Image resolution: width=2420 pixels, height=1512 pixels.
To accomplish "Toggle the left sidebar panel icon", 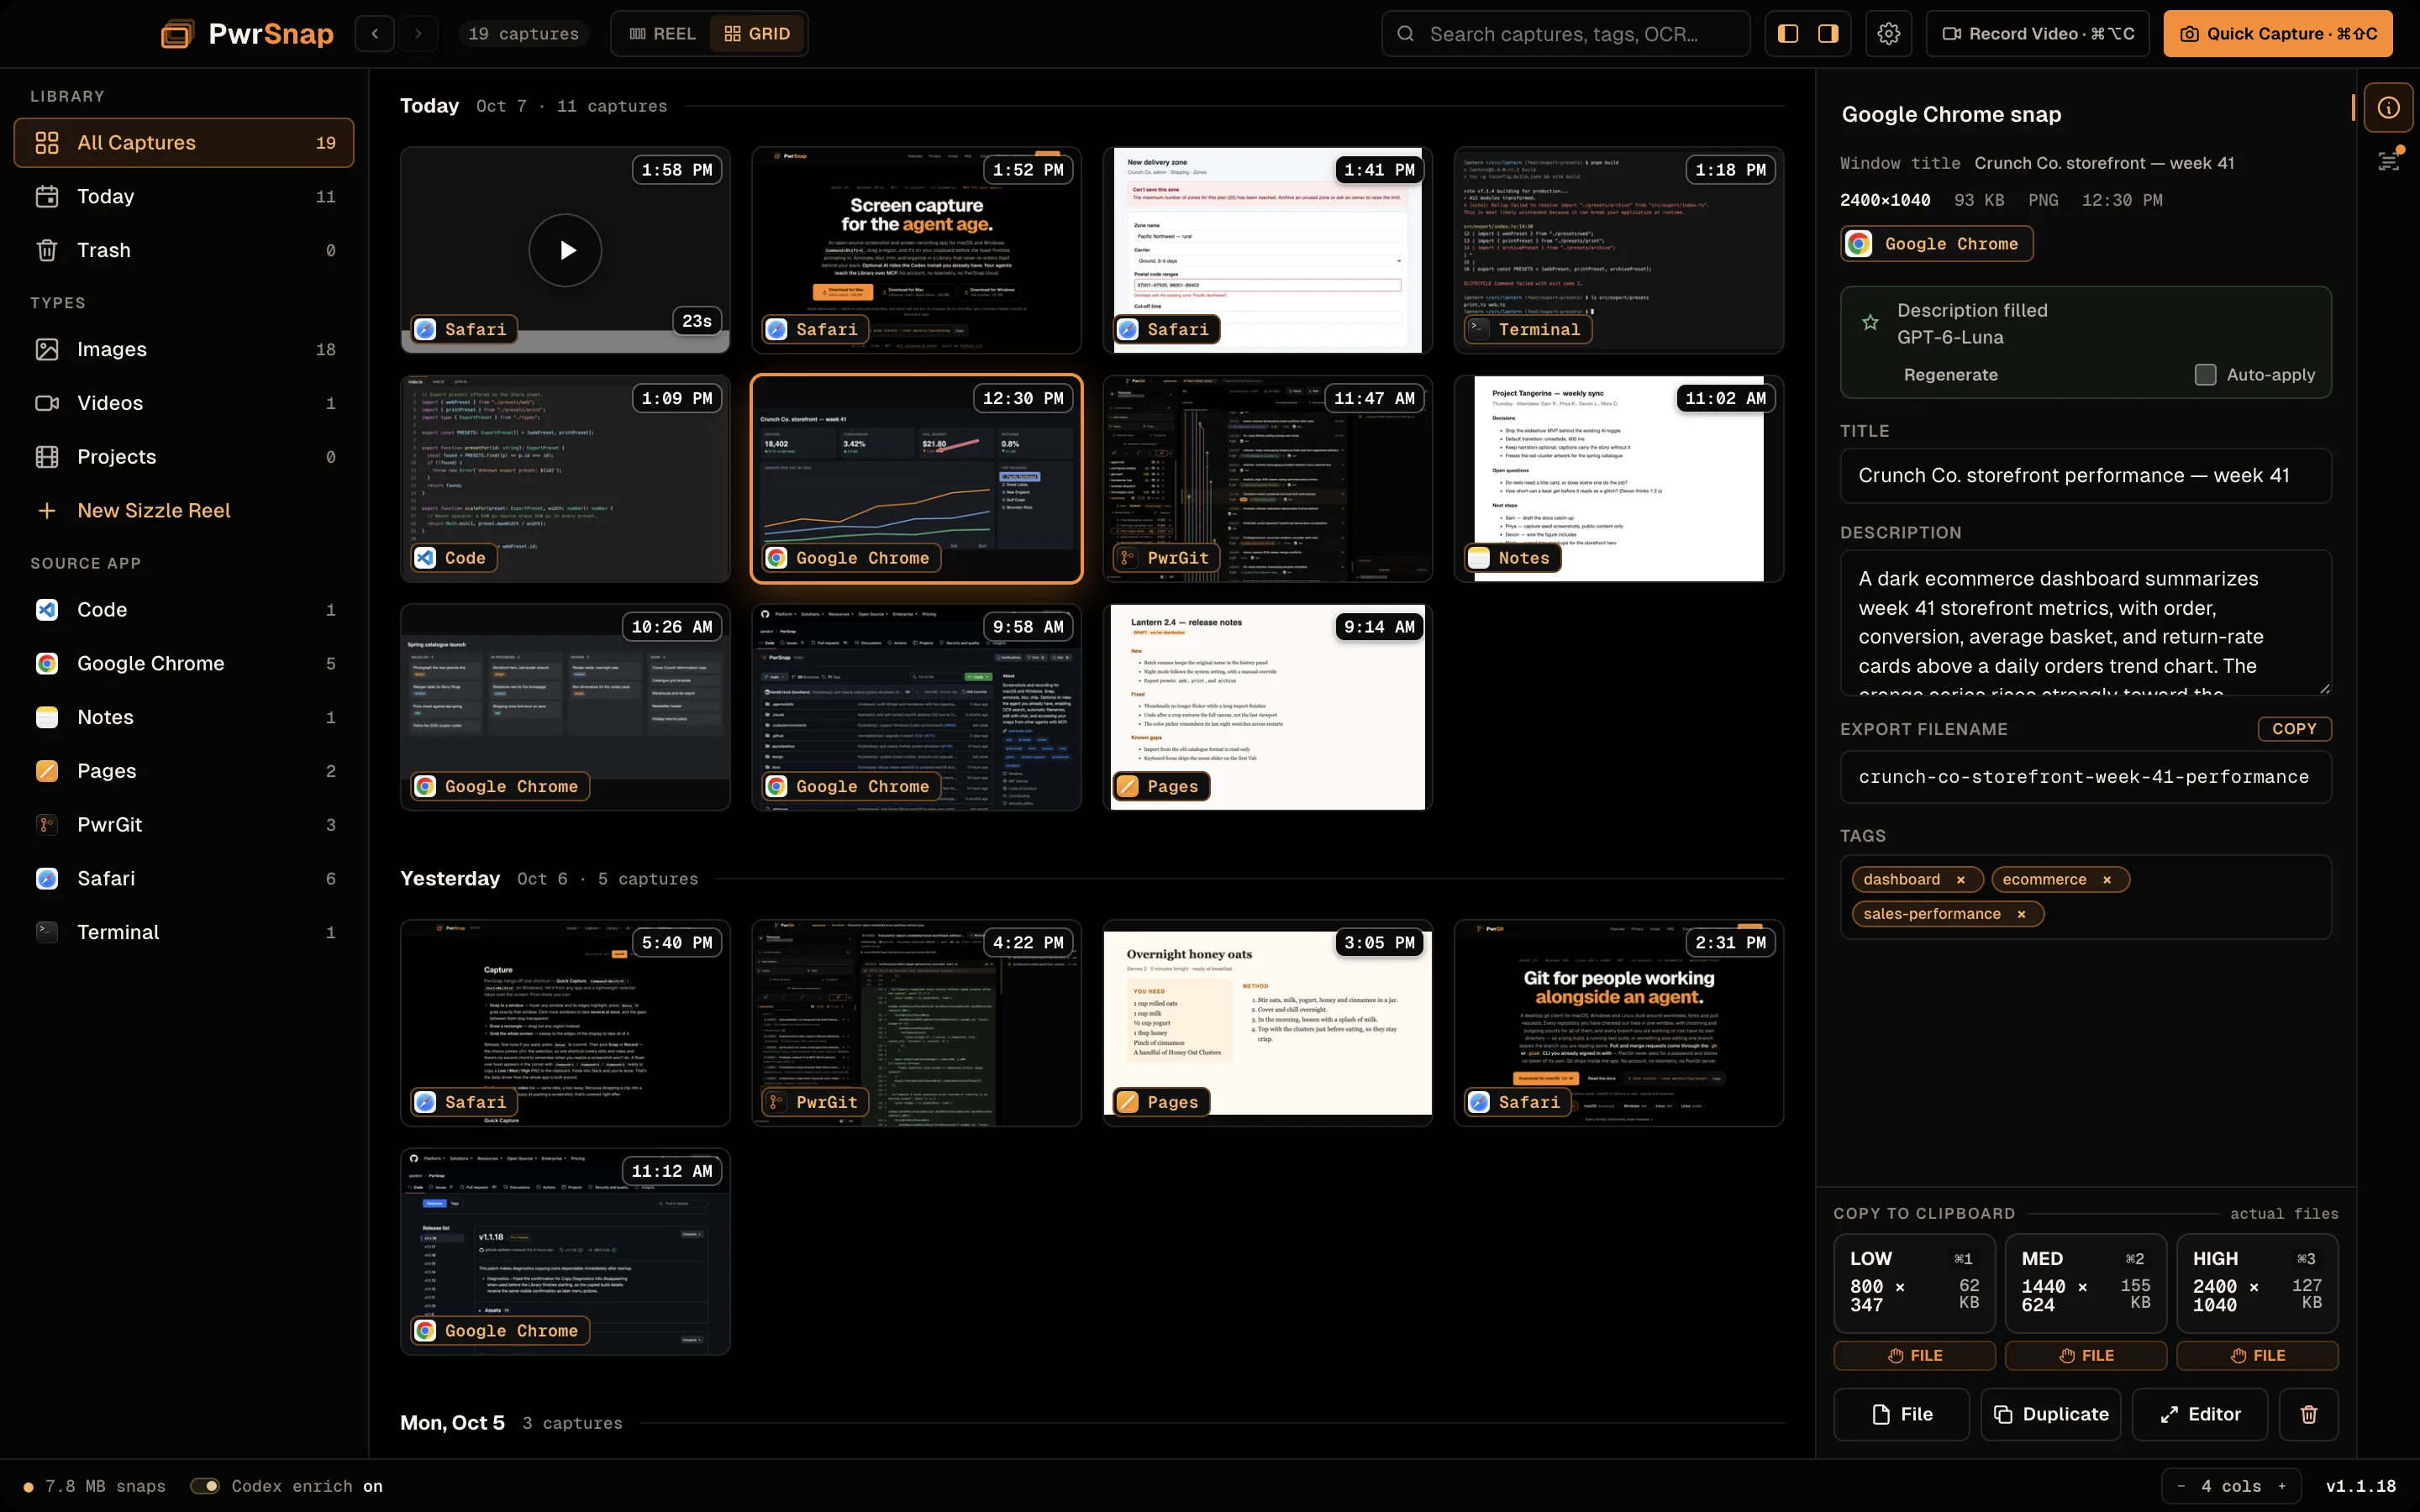I will coord(1788,34).
